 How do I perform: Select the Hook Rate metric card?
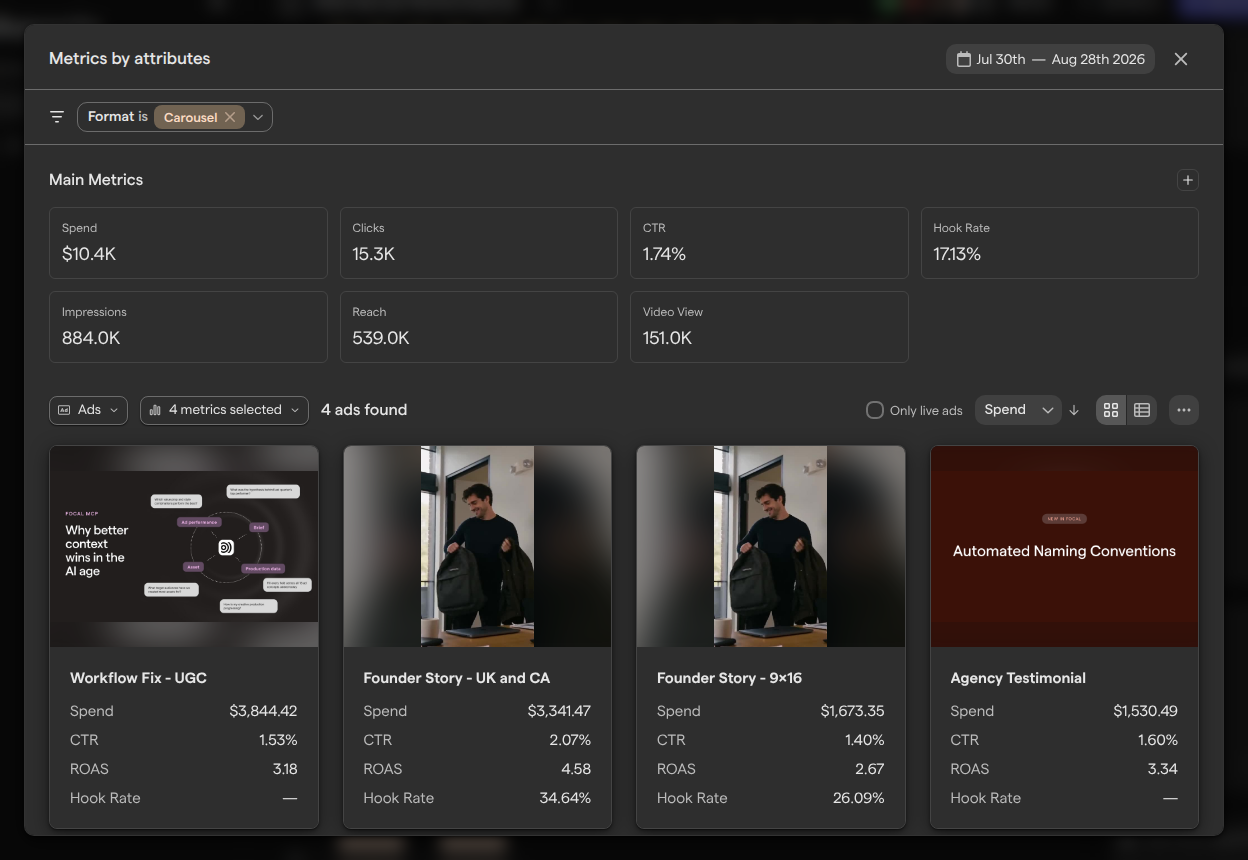coord(1060,243)
